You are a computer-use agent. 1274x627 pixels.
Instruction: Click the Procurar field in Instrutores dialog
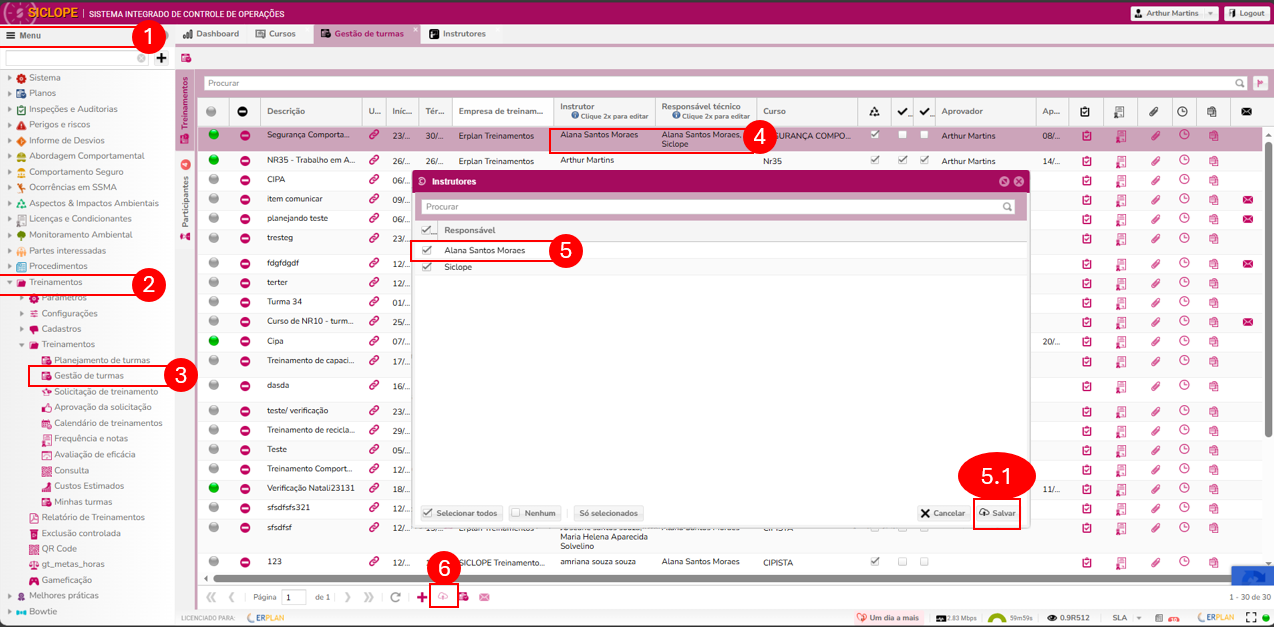pyautogui.click(x=710, y=207)
